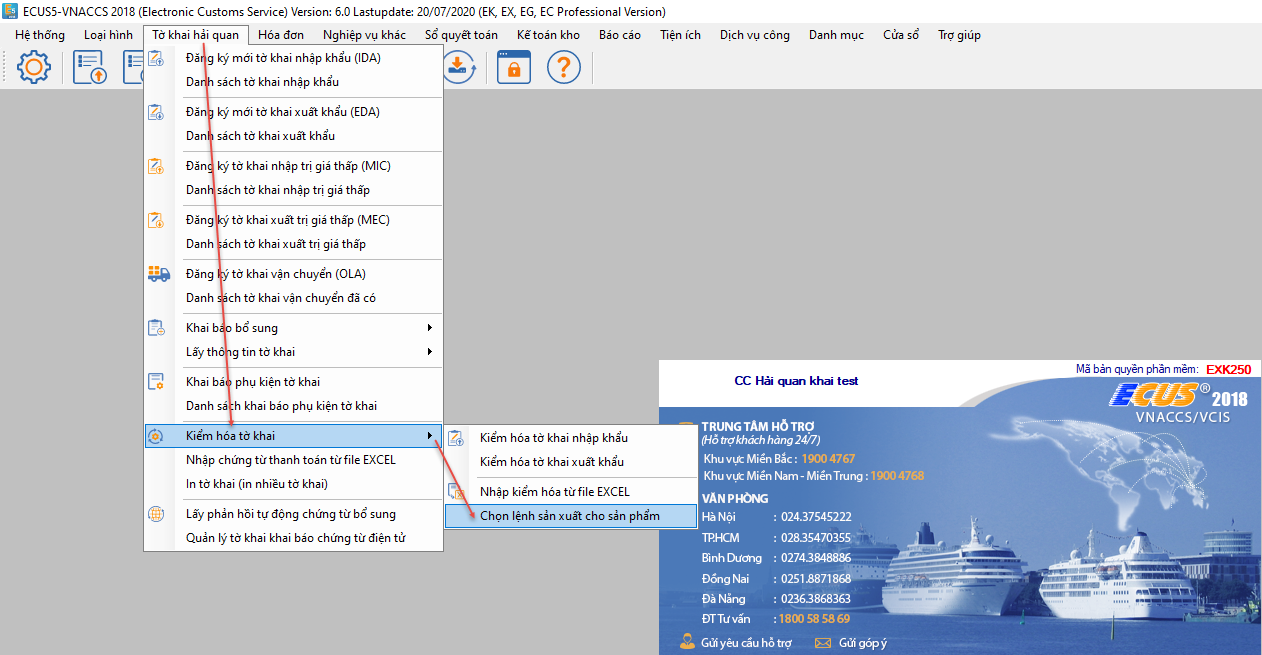Click the icon beside Đăng ký mới tờ khai xuất khẩu (EDA)
Screen dimensions: 1262x655
click(x=157, y=112)
